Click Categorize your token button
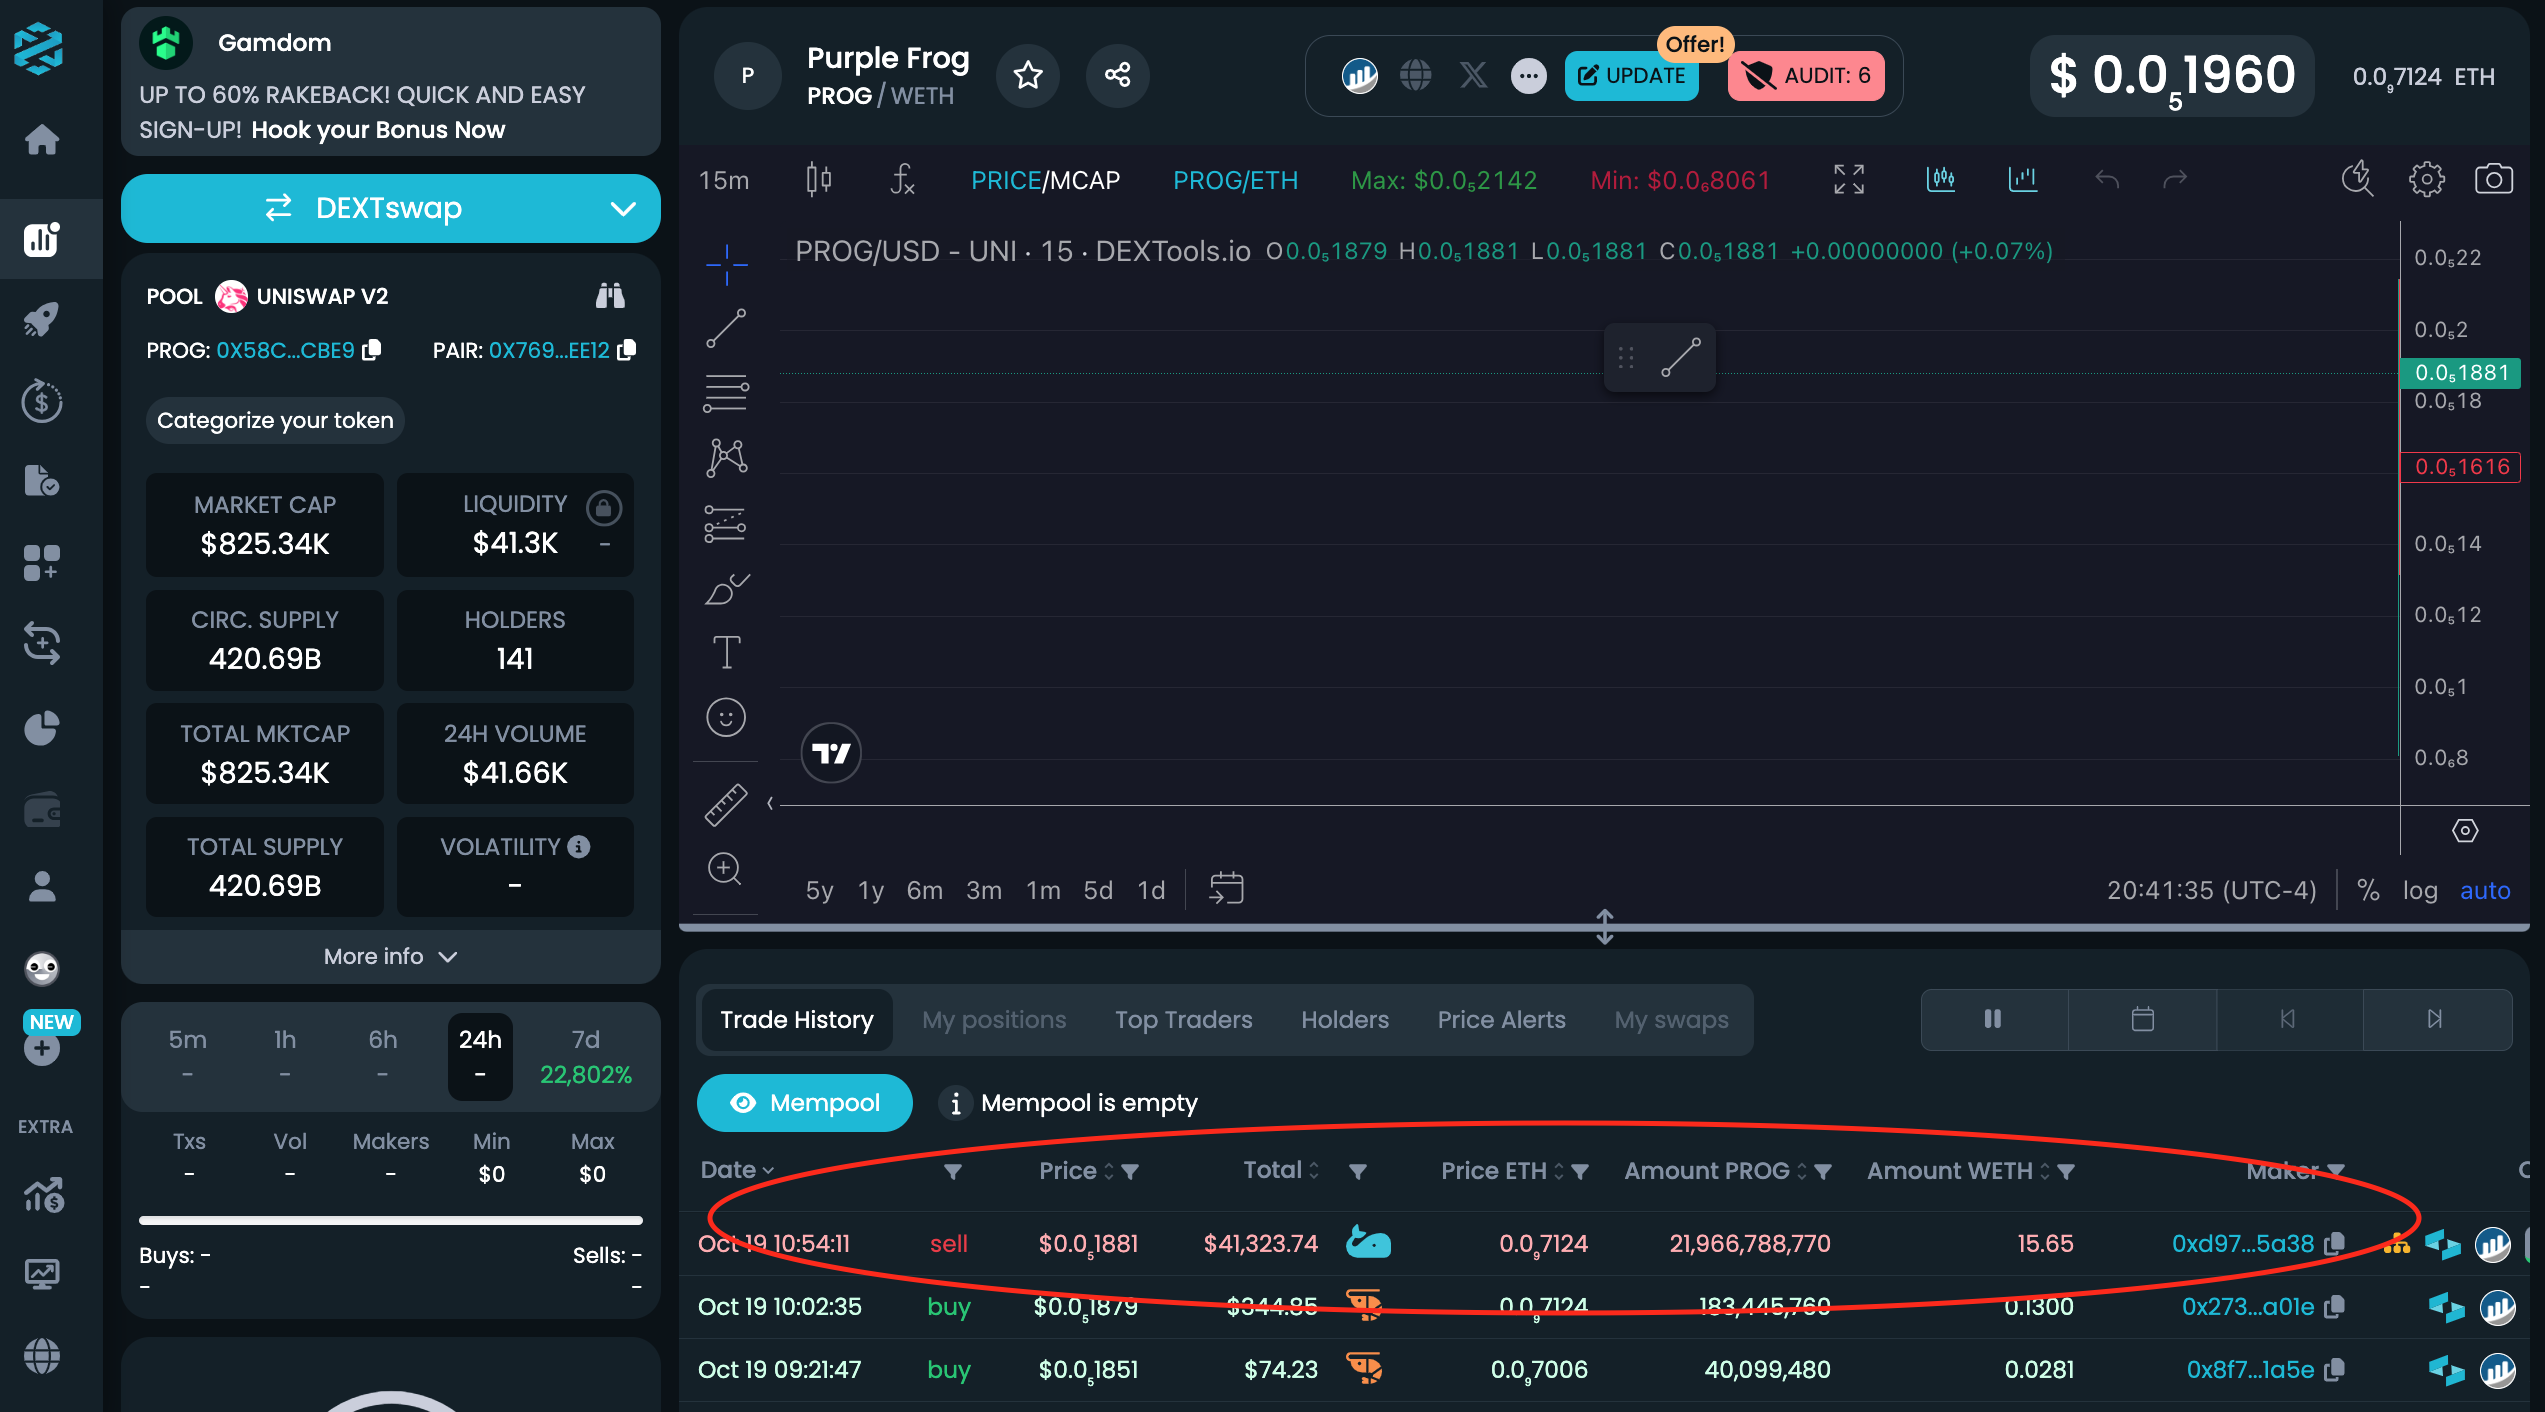Viewport: 2545px width, 1412px height. [275, 420]
